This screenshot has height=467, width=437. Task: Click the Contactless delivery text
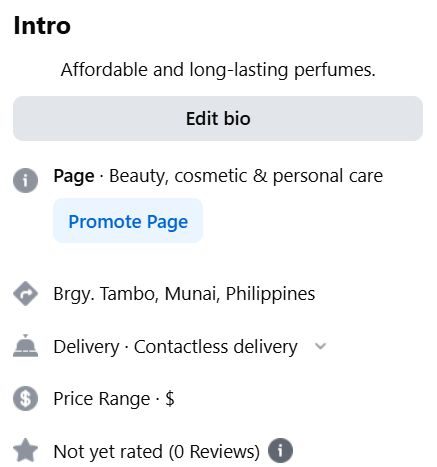[x=216, y=346]
